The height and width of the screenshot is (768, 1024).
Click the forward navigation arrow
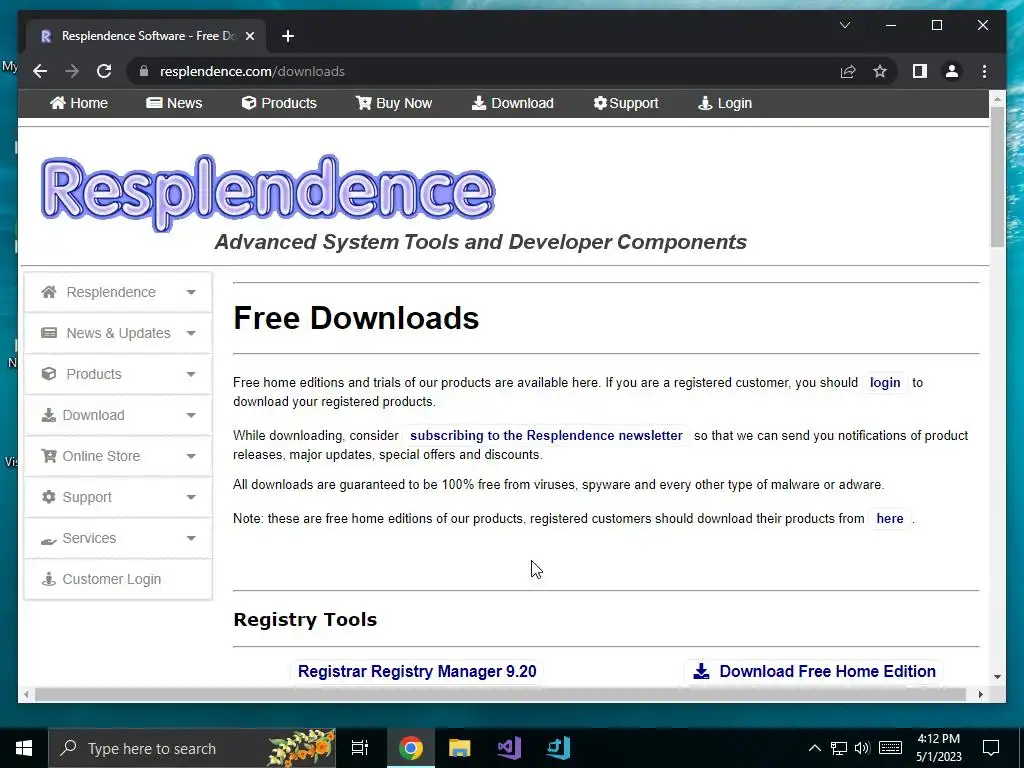tap(72, 71)
